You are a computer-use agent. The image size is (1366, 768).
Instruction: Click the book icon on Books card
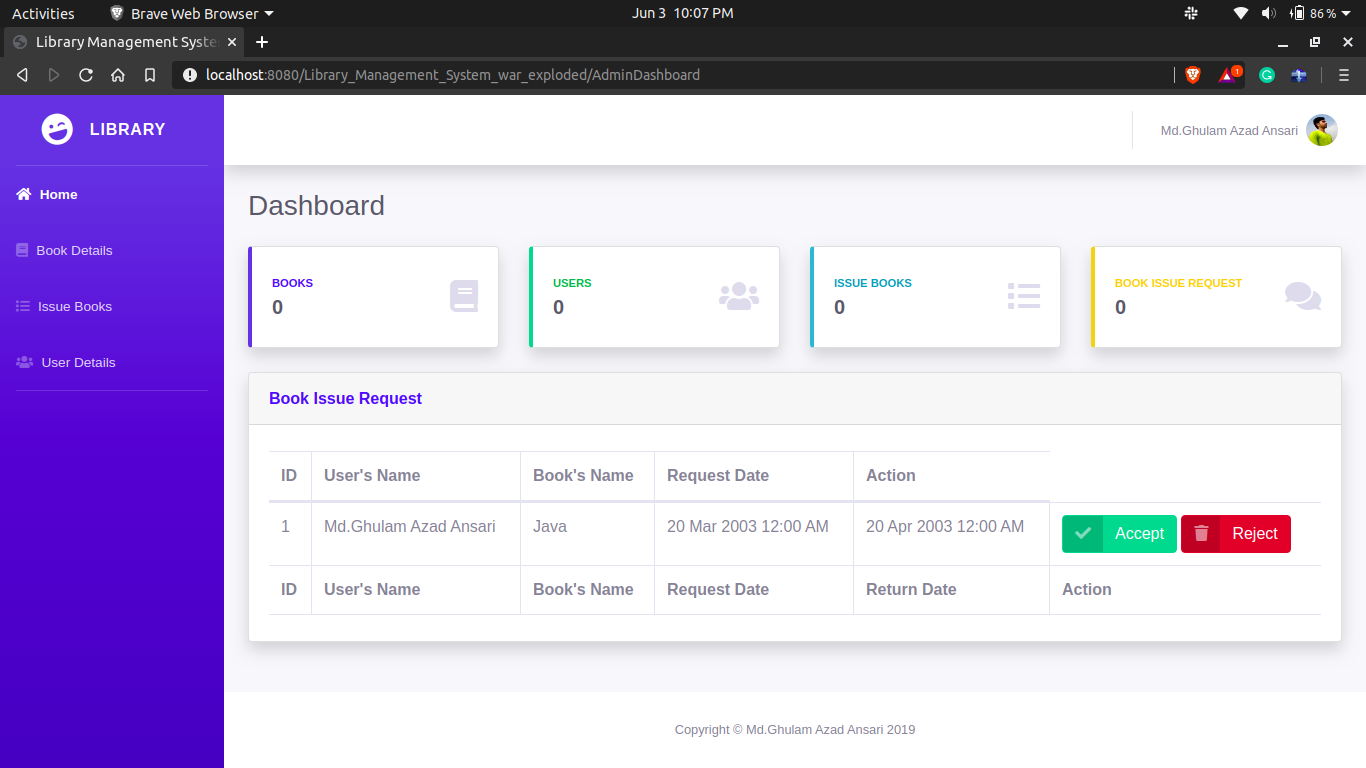pyautogui.click(x=464, y=297)
